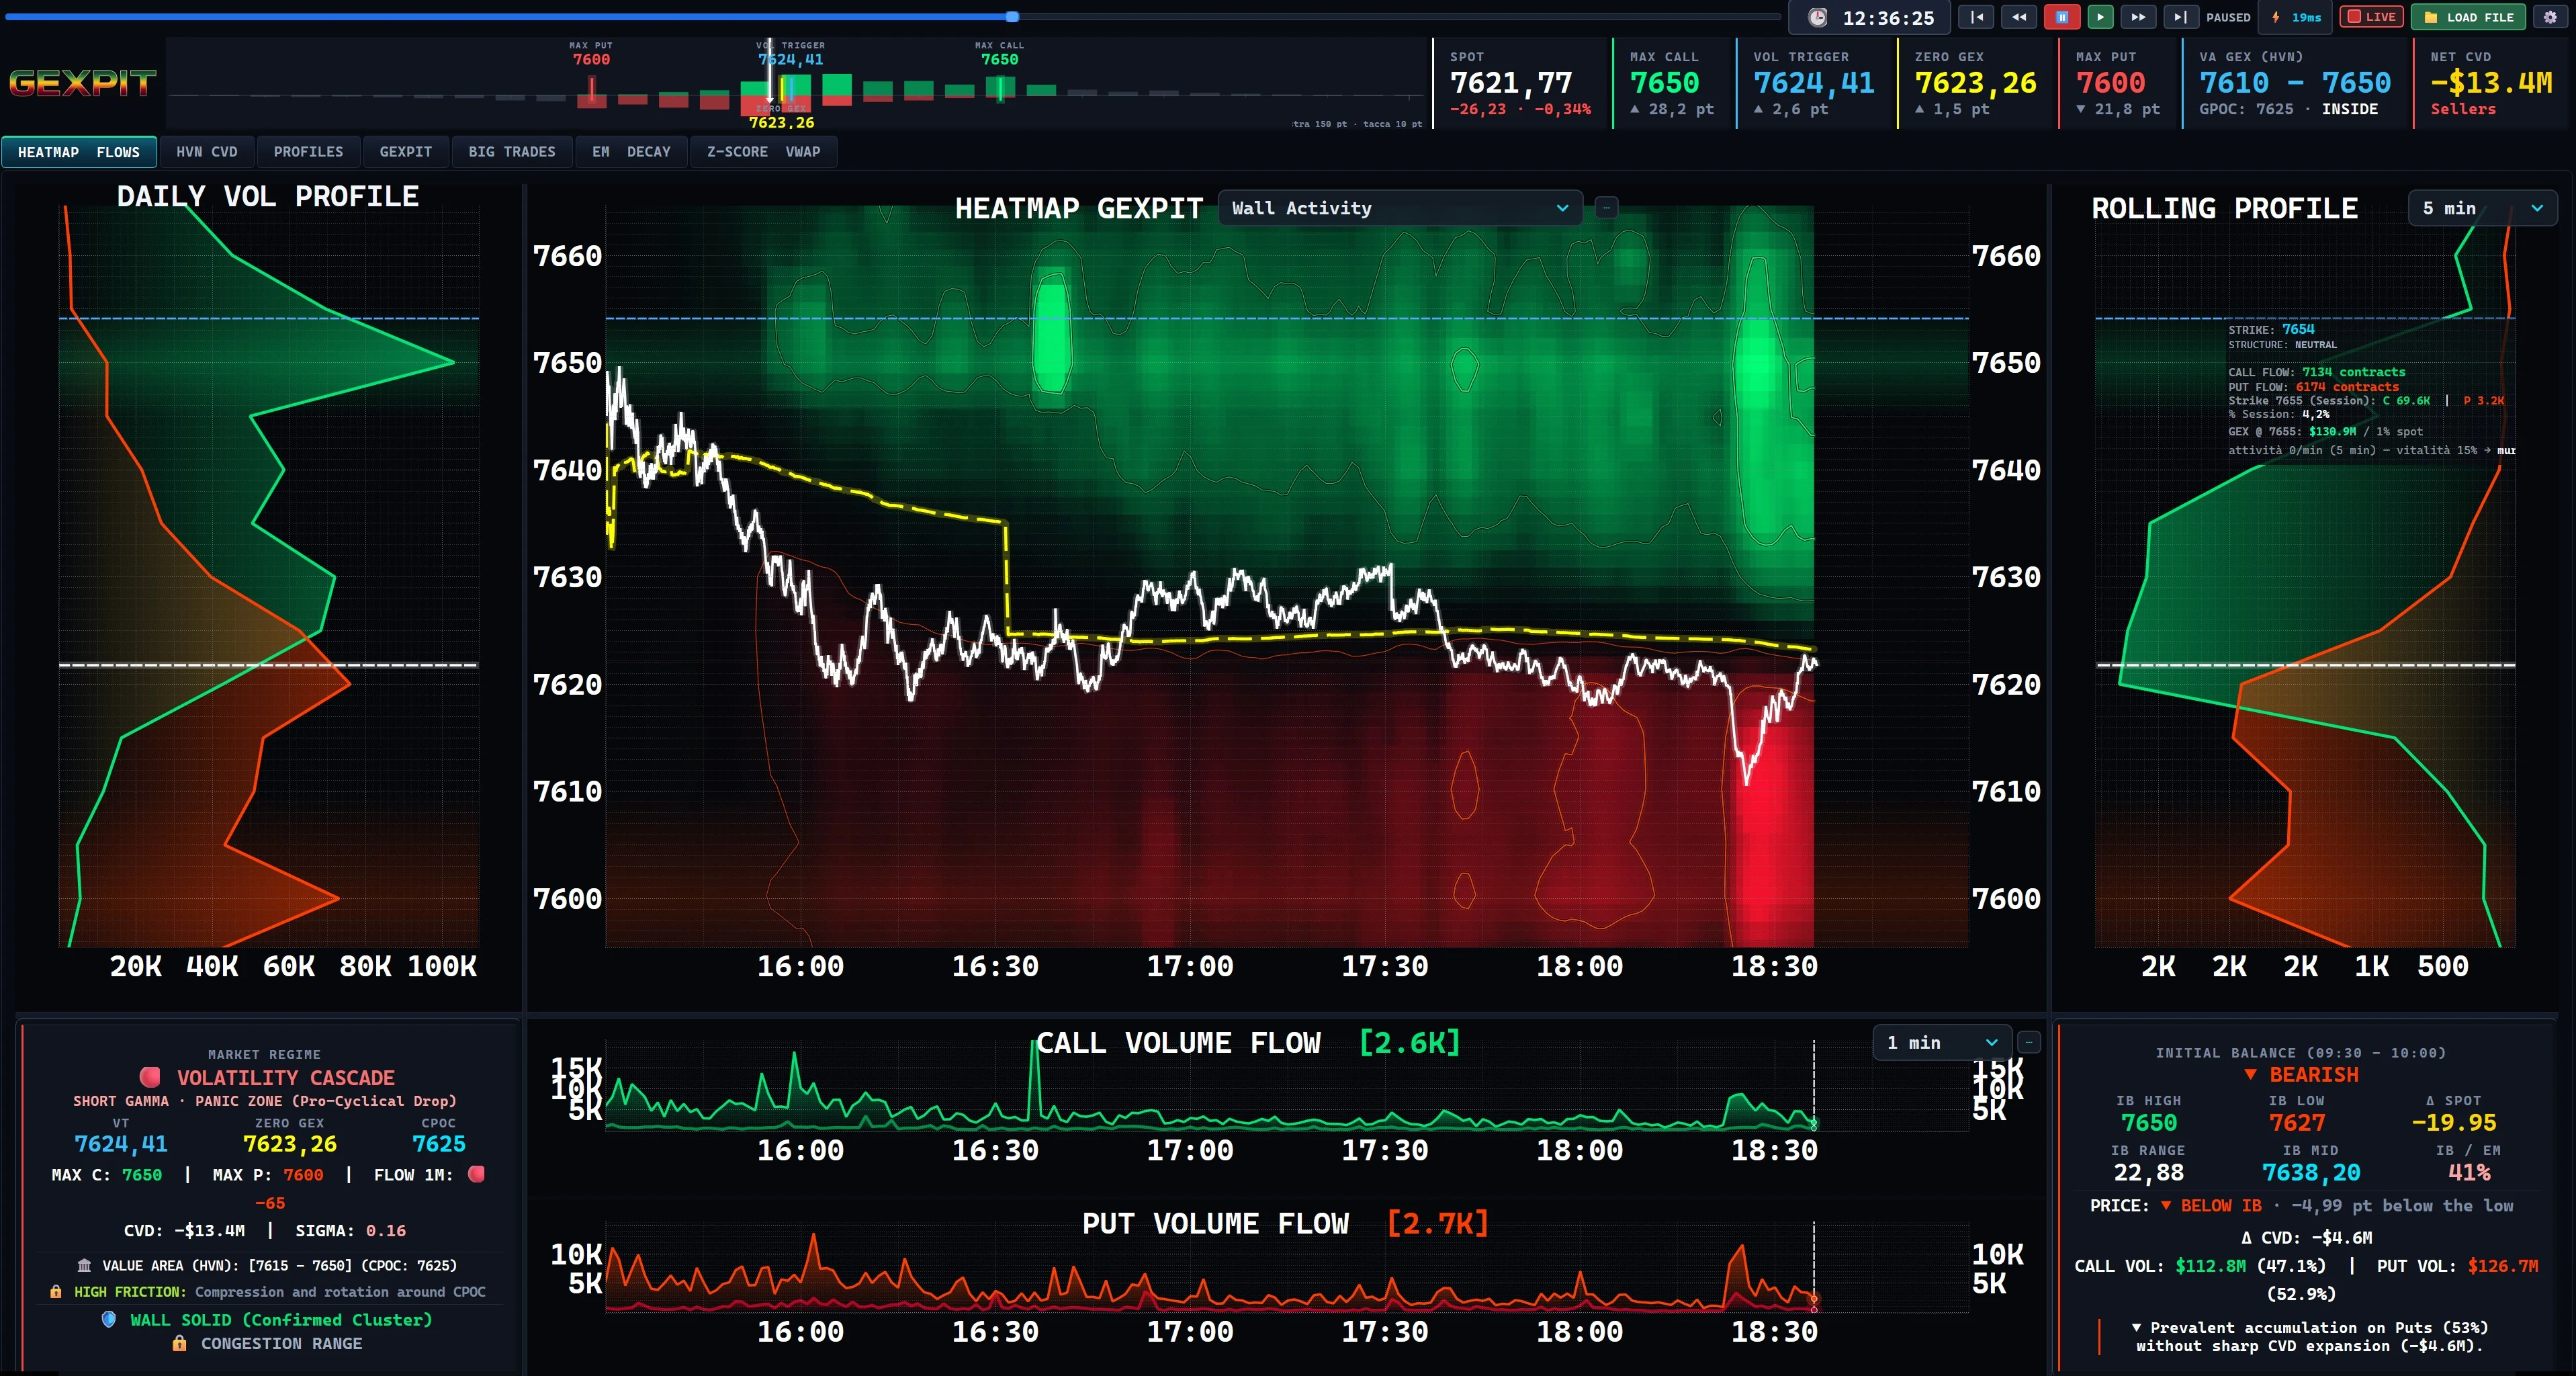The height and width of the screenshot is (1376, 2576).
Task: Click the fast-forward playback button
Action: 2138,17
